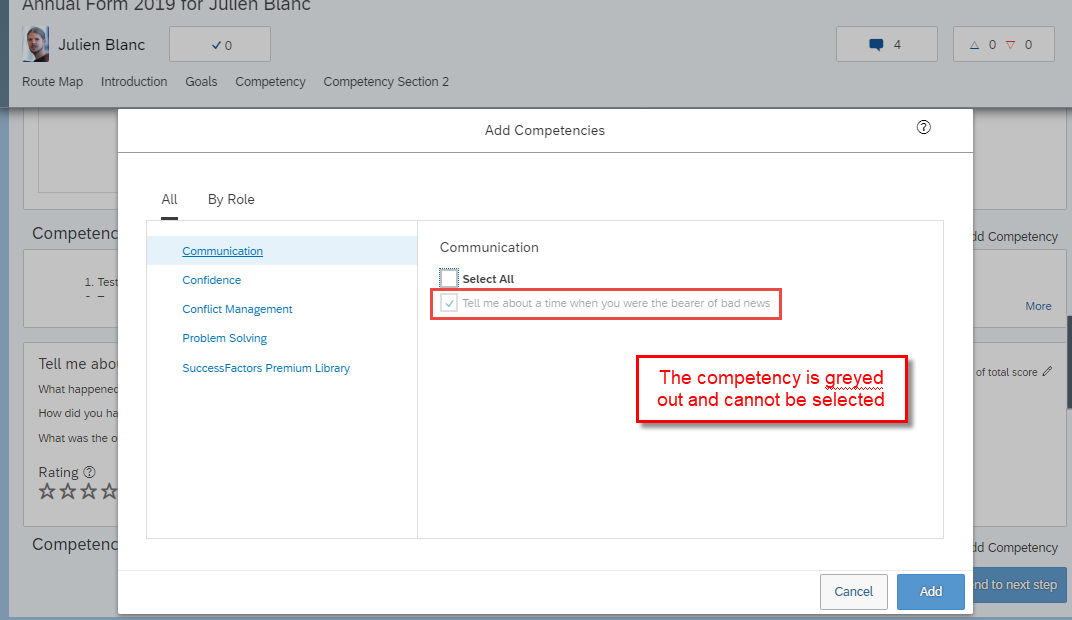Go to the Competency section tab
This screenshot has width=1072, height=620.
pos(270,82)
